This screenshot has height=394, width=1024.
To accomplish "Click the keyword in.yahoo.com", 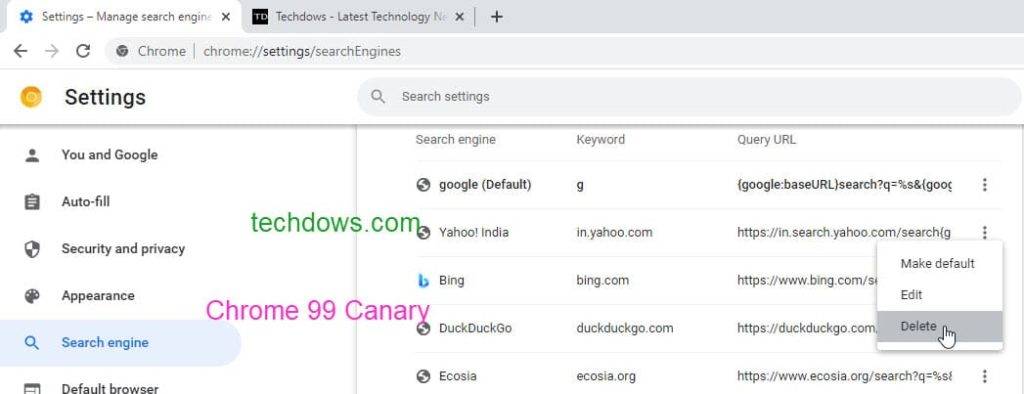I will click(615, 233).
